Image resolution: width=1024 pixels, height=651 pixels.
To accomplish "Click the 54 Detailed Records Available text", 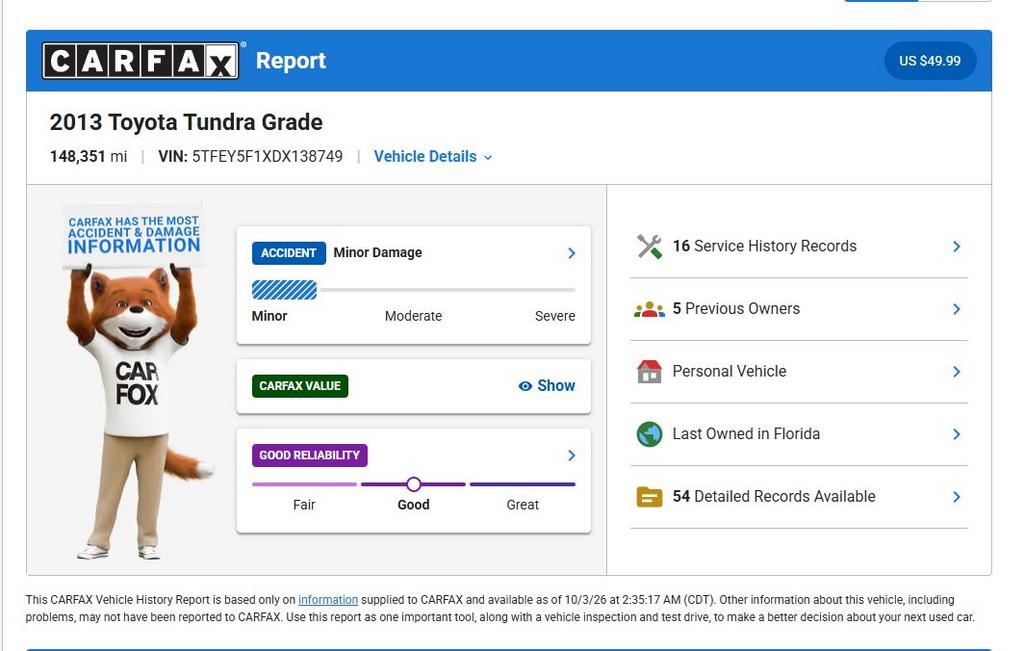I will (x=774, y=497).
